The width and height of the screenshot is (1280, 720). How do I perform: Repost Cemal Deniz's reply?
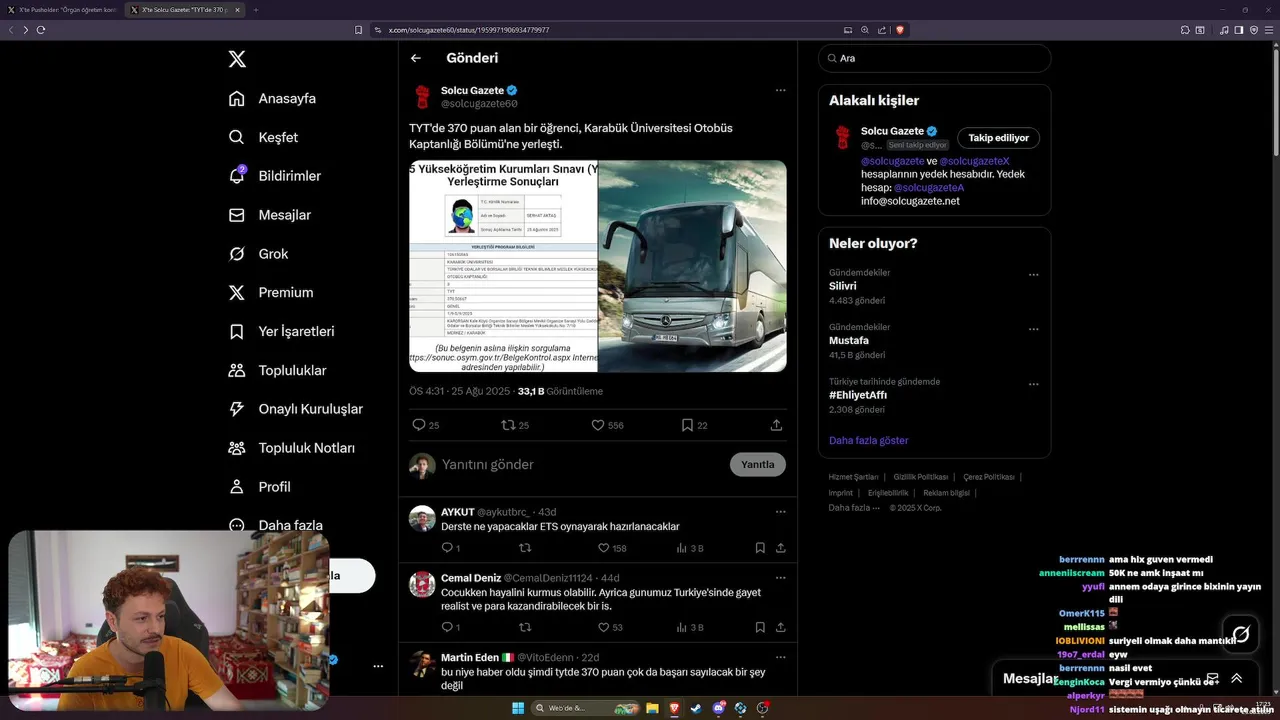[525, 628]
